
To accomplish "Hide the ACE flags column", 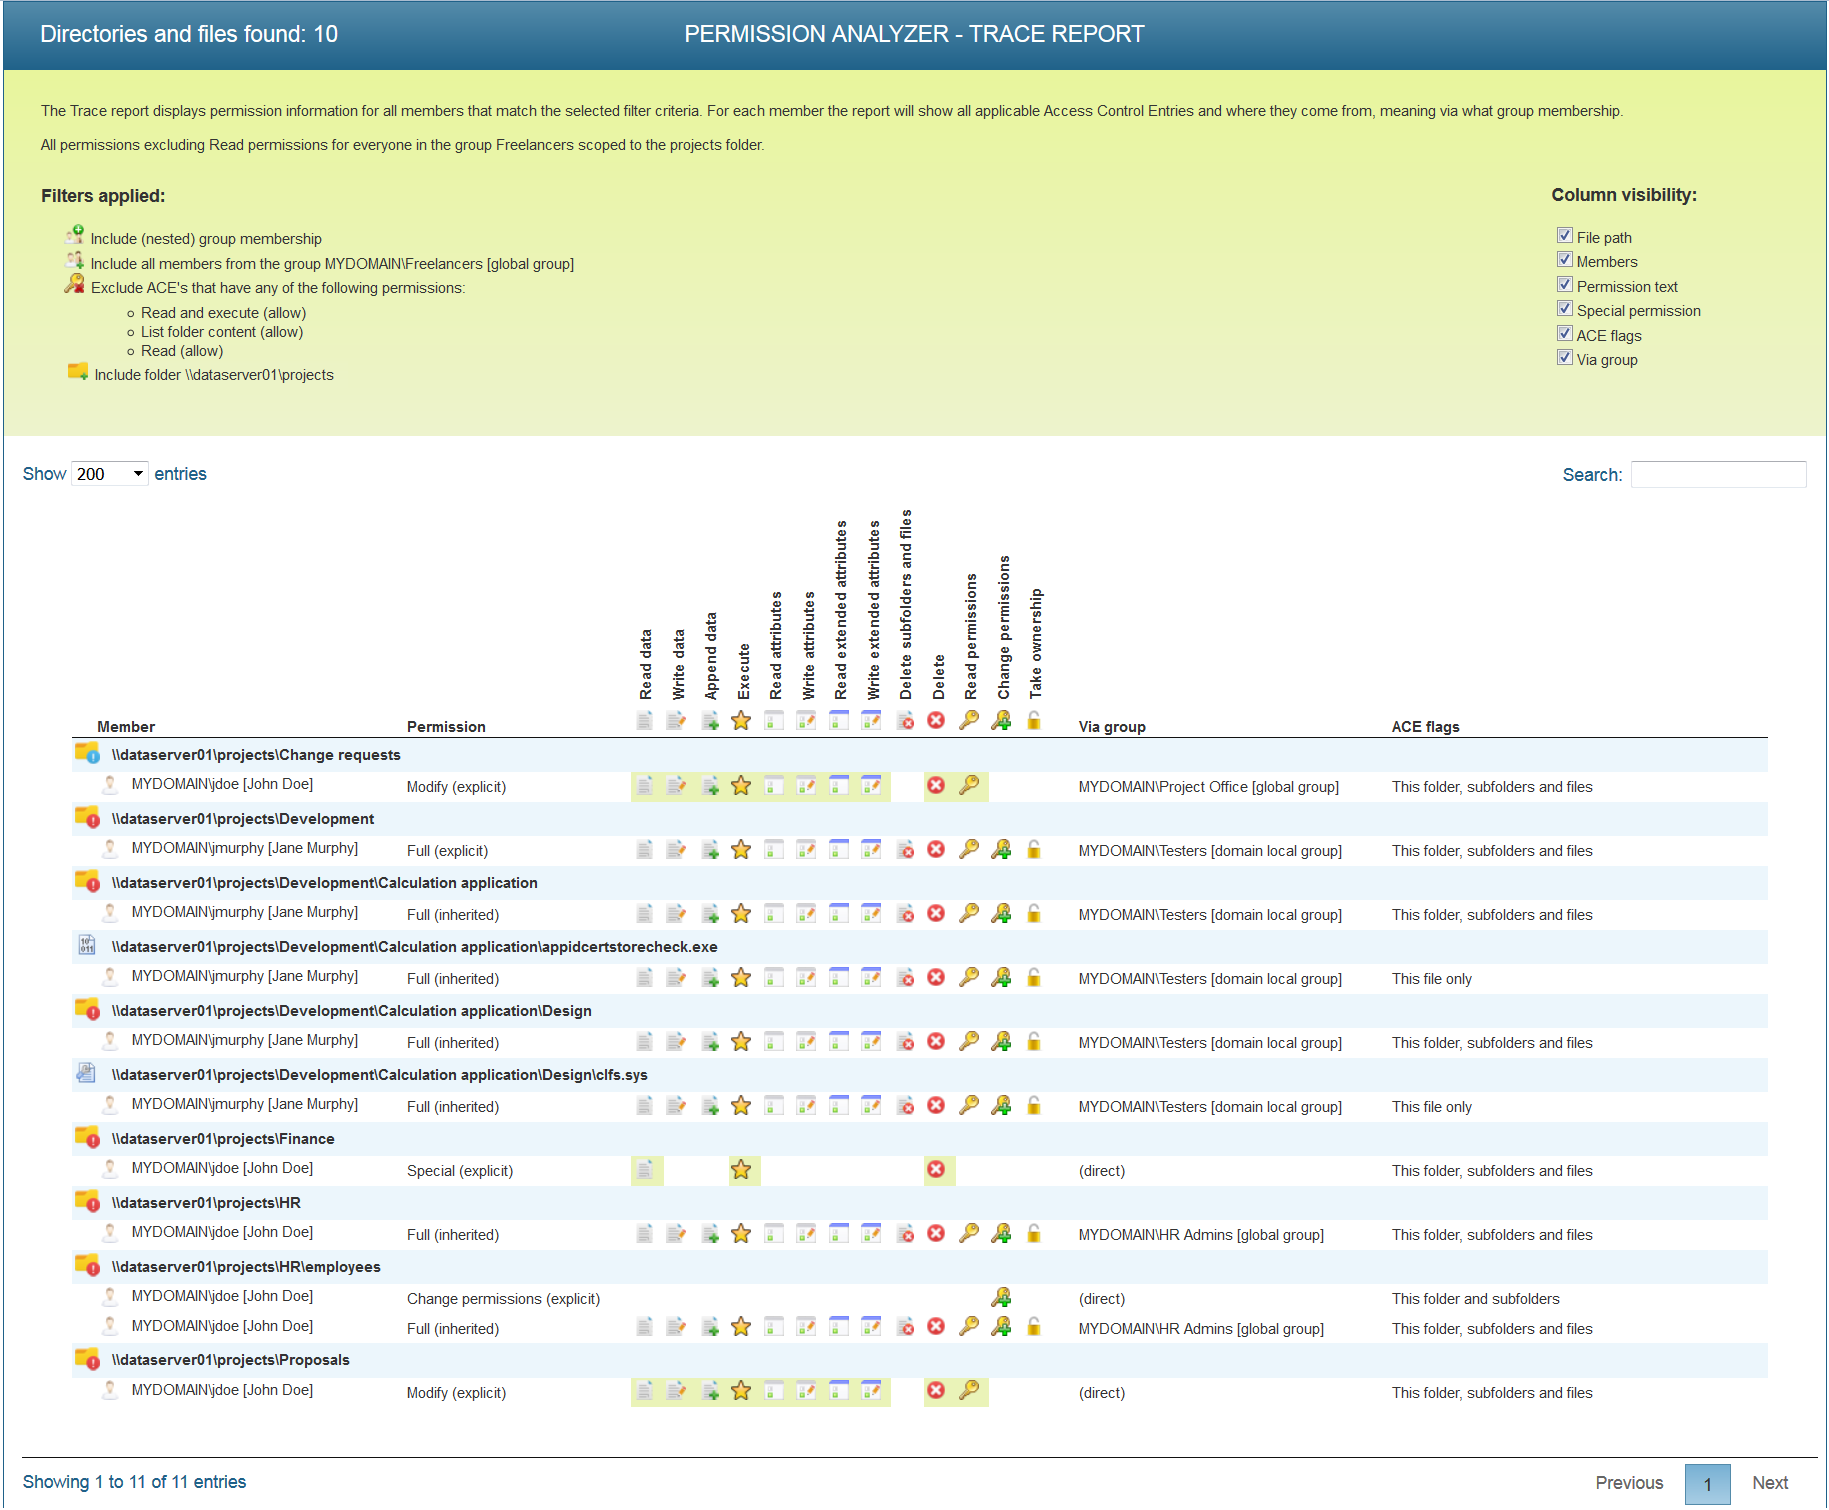I will point(1565,334).
